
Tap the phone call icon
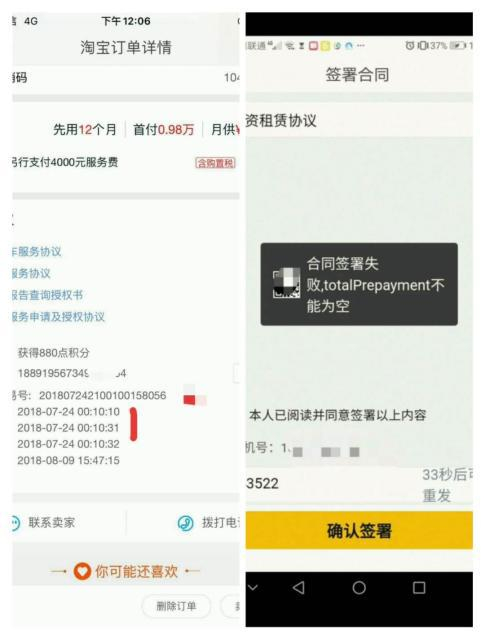(x=186, y=523)
